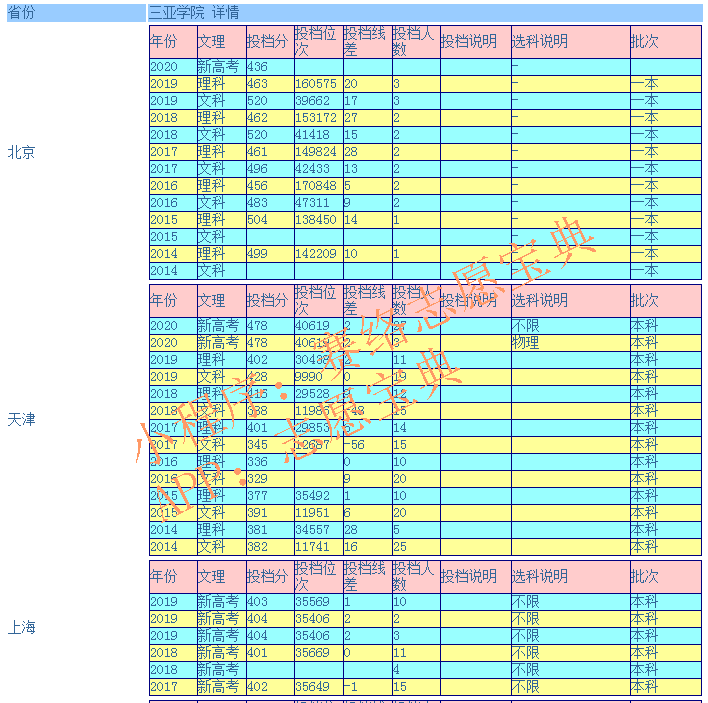Viewport: 708px width, 703px height.
Task: Select the rank value 34557
Action: tap(312, 530)
